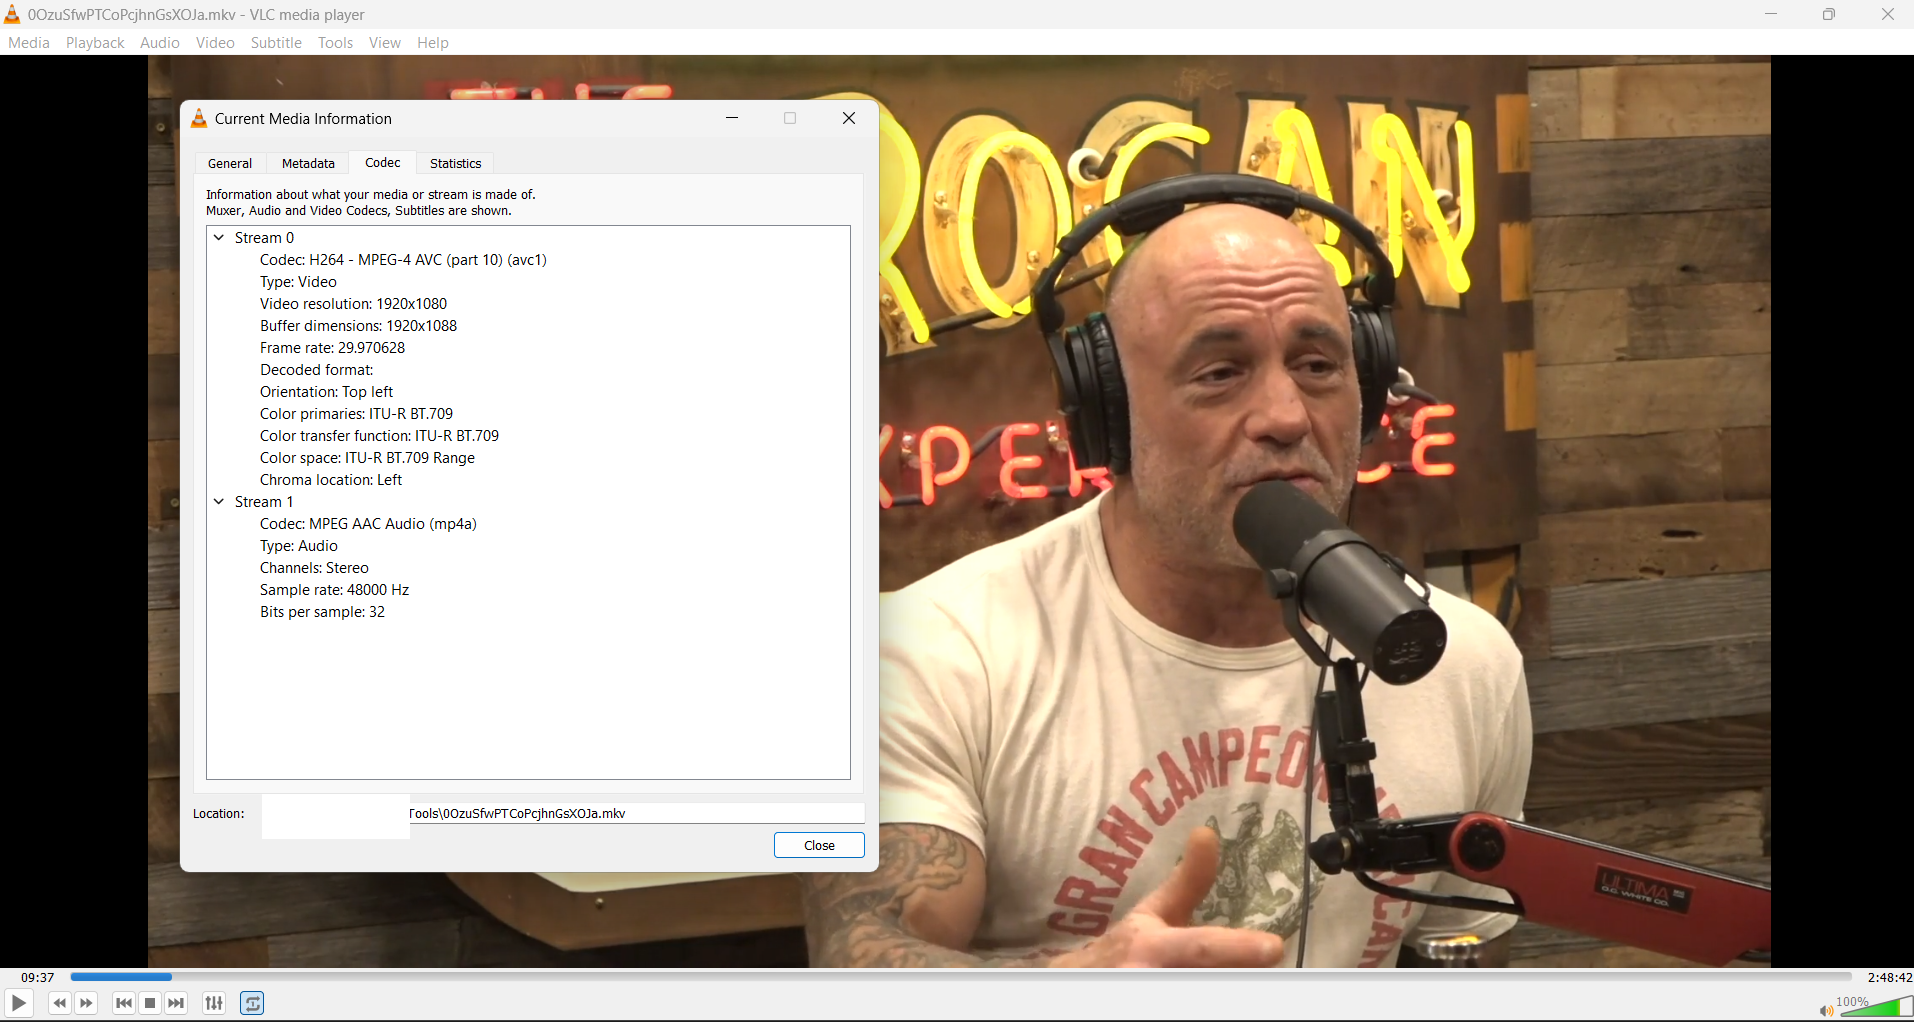
Task: Click the Location path field
Action: [636, 813]
